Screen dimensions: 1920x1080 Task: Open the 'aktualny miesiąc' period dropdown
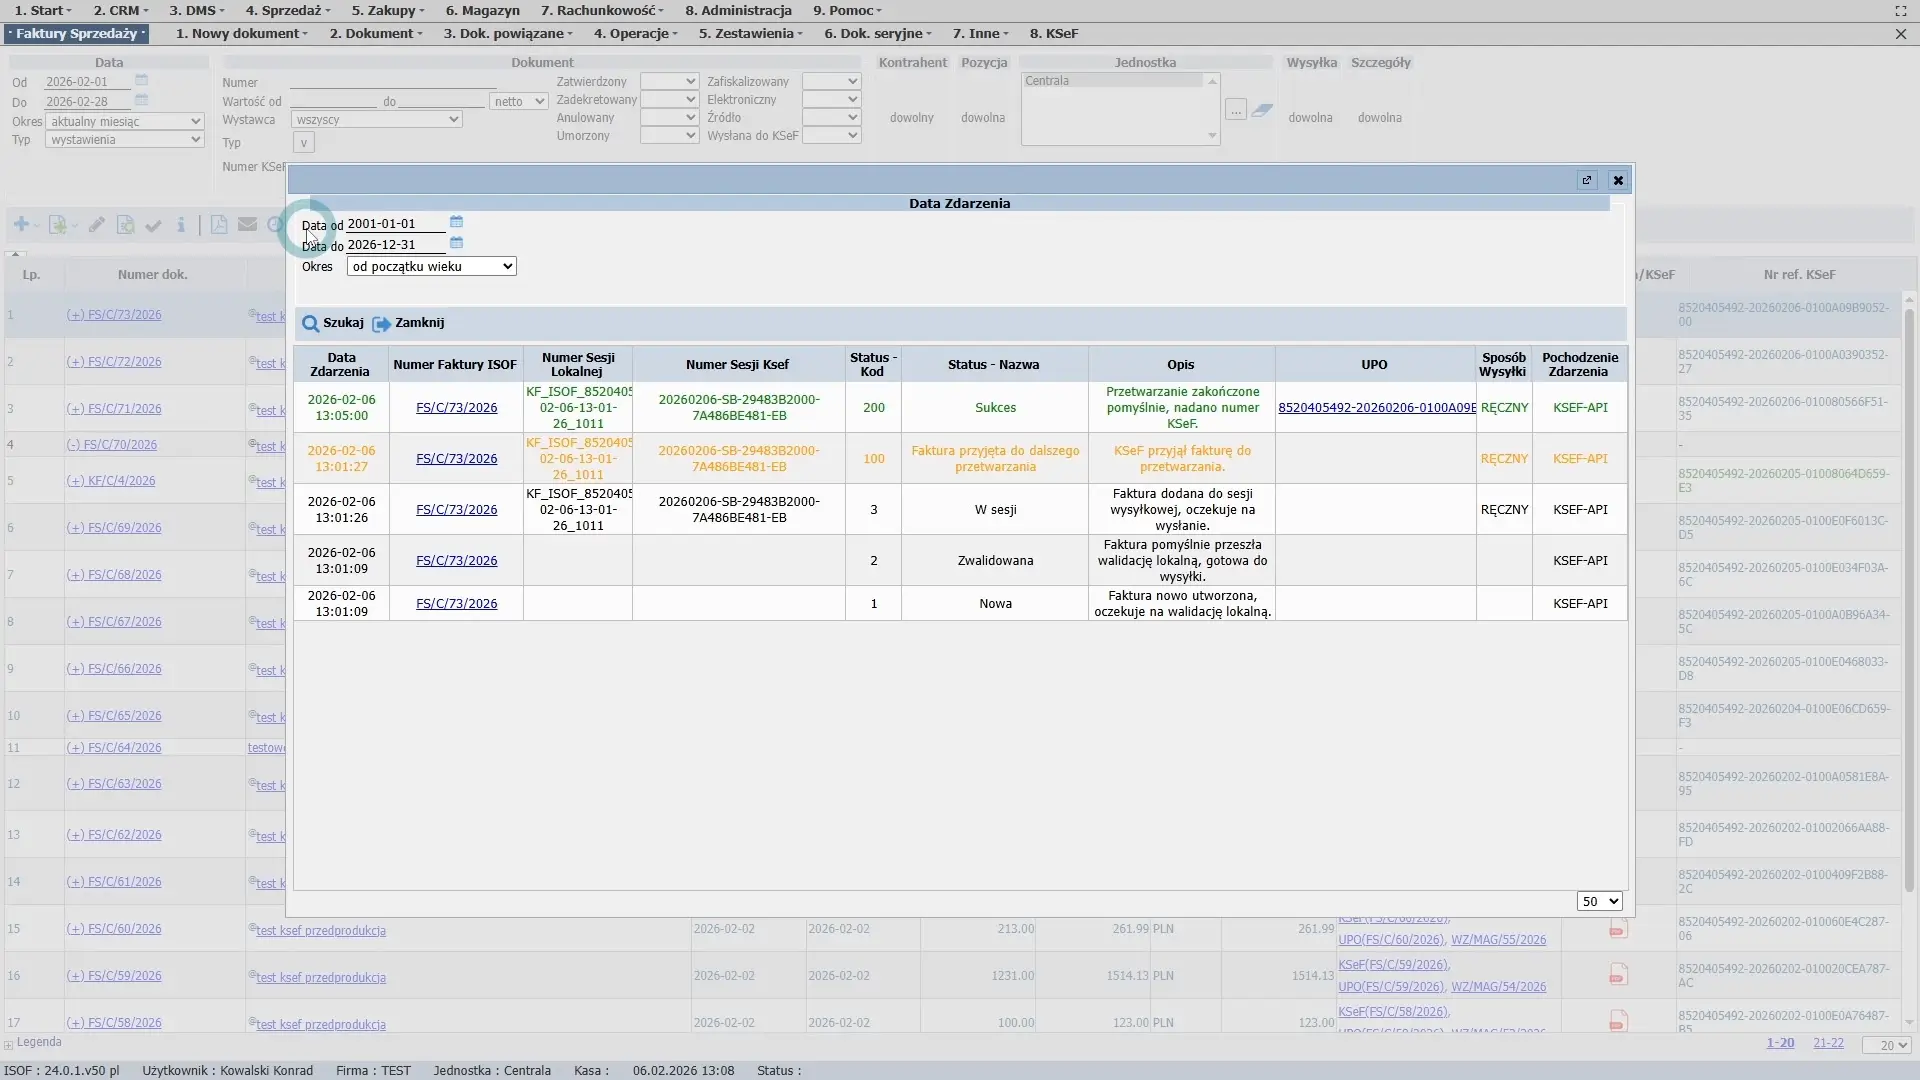coord(125,121)
